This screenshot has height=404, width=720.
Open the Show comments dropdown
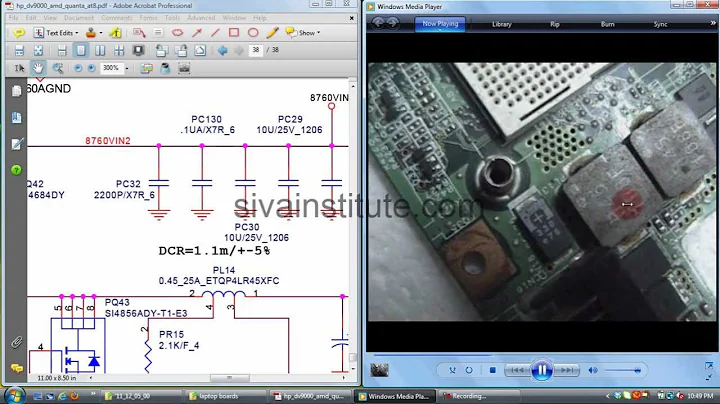point(303,33)
